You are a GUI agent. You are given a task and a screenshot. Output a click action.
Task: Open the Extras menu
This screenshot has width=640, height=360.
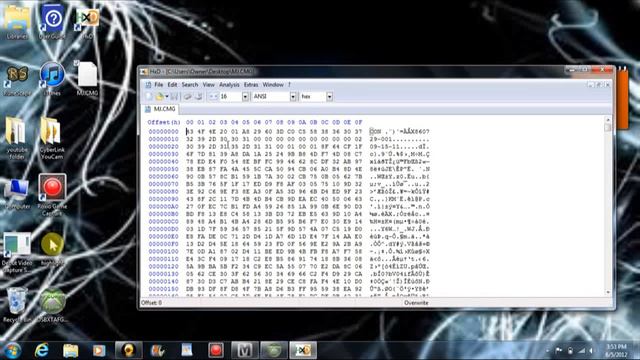click(251, 85)
